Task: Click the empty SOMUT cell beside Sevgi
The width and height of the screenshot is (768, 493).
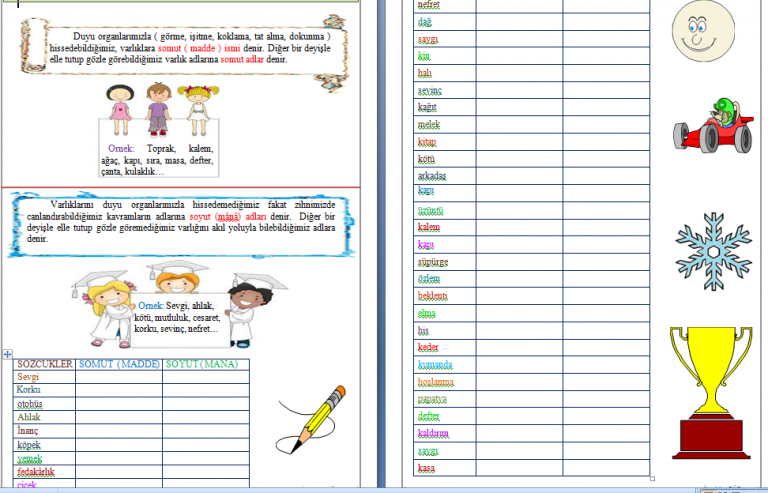Action: pyautogui.click(x=119, y=377)
